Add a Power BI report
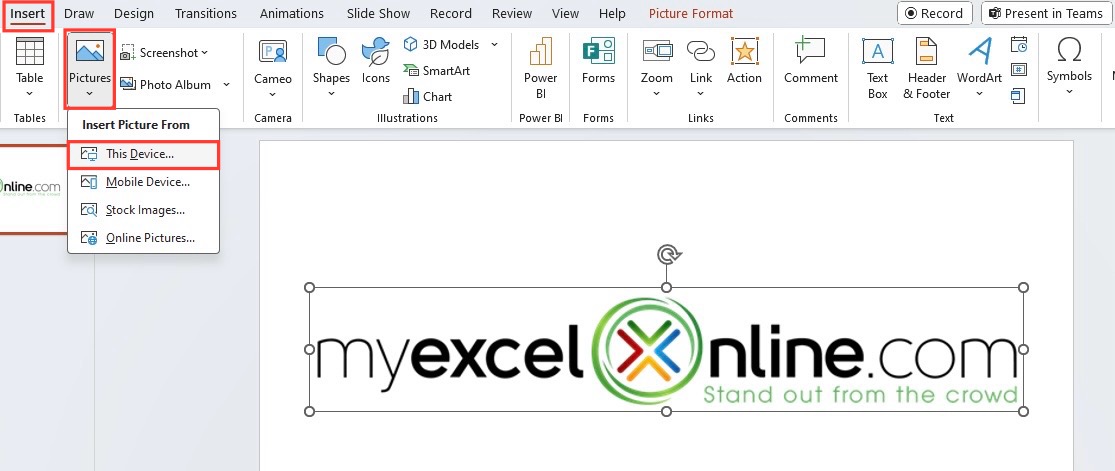The image size is (1115, 471). pyautogui.click(x=540, y=68)
